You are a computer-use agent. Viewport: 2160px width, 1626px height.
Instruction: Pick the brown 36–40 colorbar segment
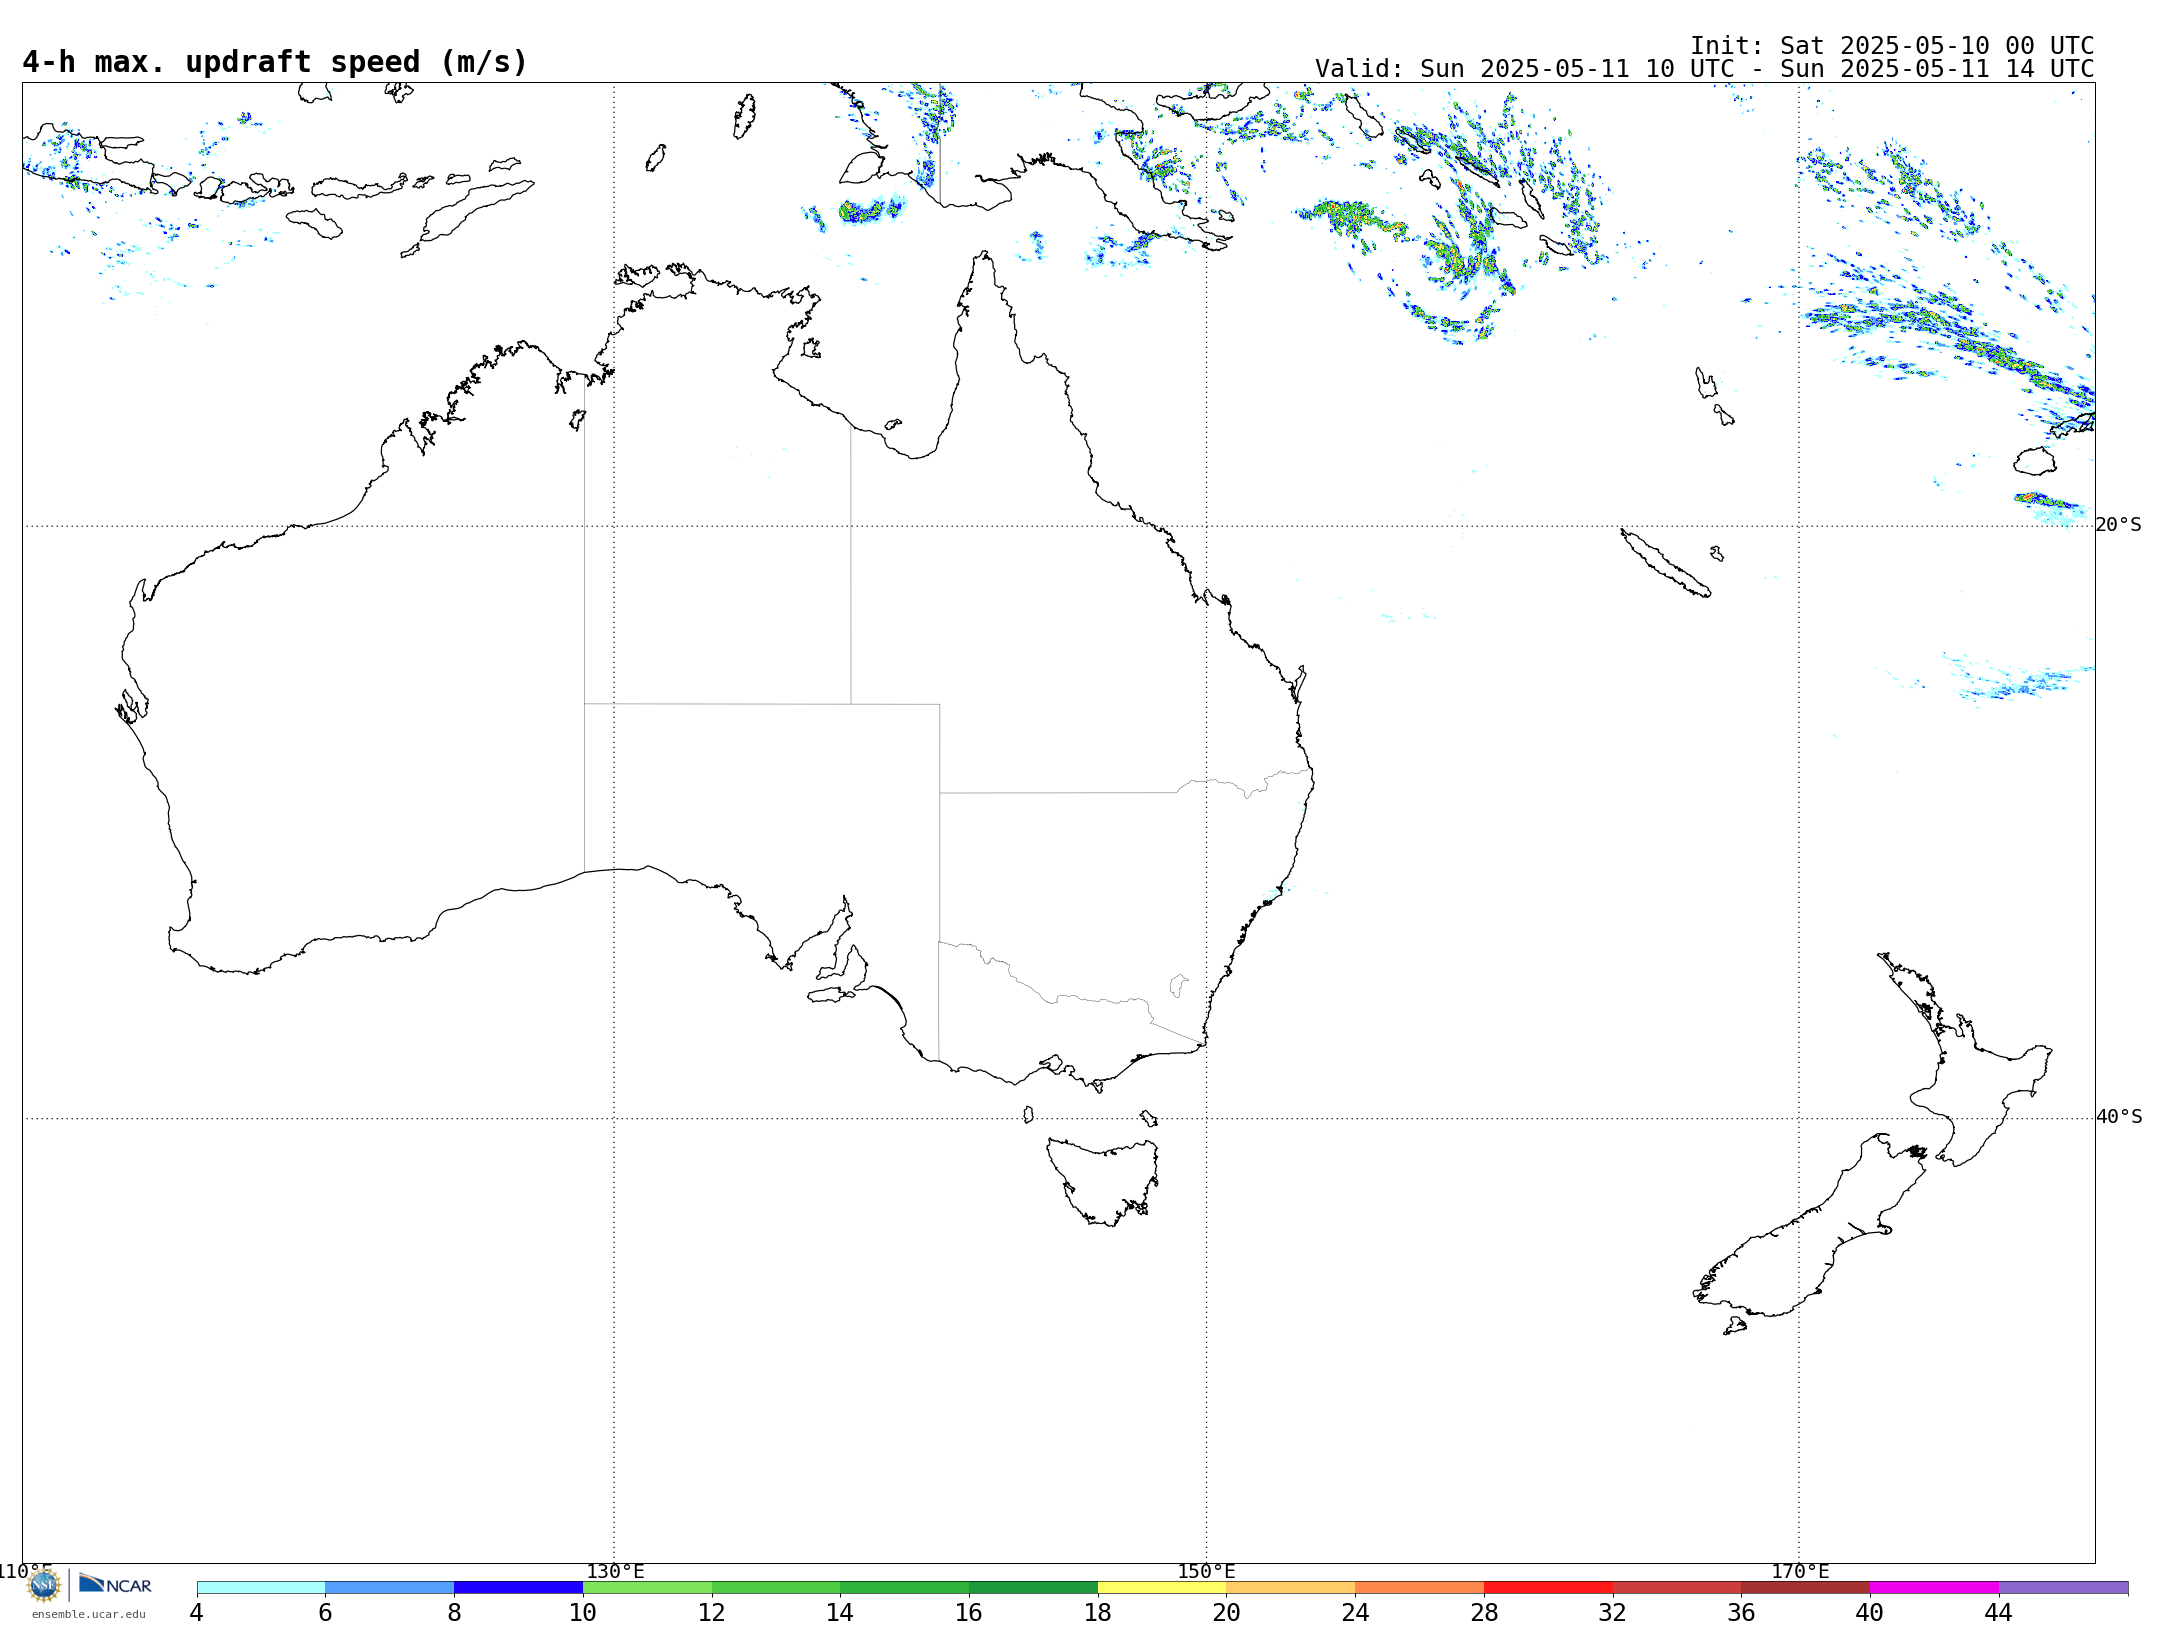point(1806,1587)
